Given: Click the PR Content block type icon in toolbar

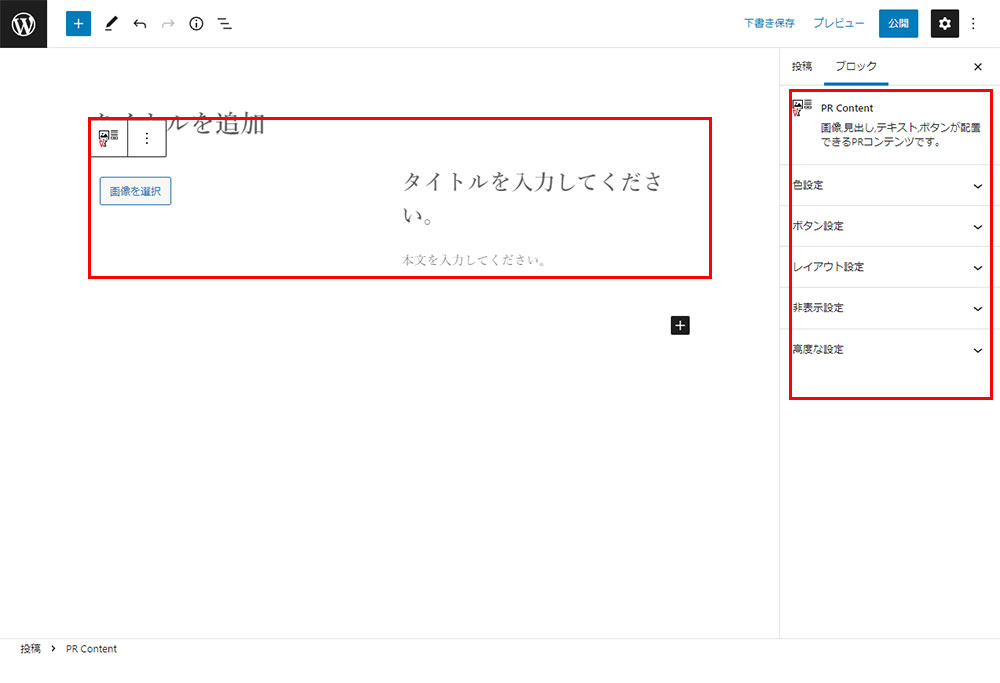Looking at the screenshot, I should [108, 138].
